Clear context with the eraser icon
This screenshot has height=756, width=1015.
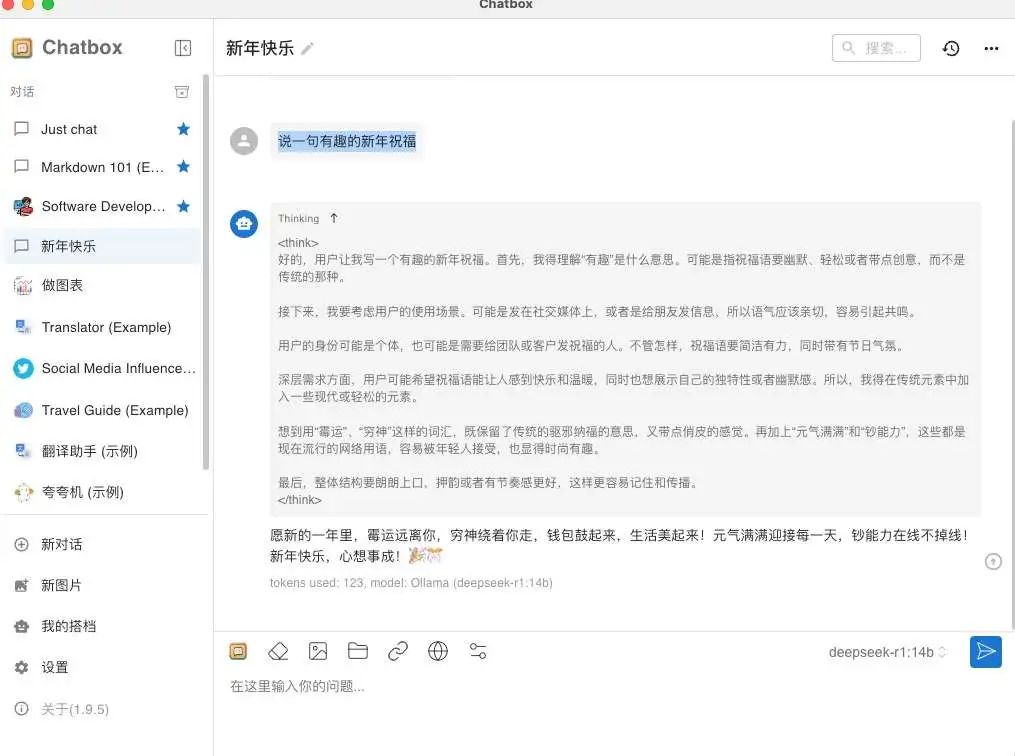[x=278, y=651]
